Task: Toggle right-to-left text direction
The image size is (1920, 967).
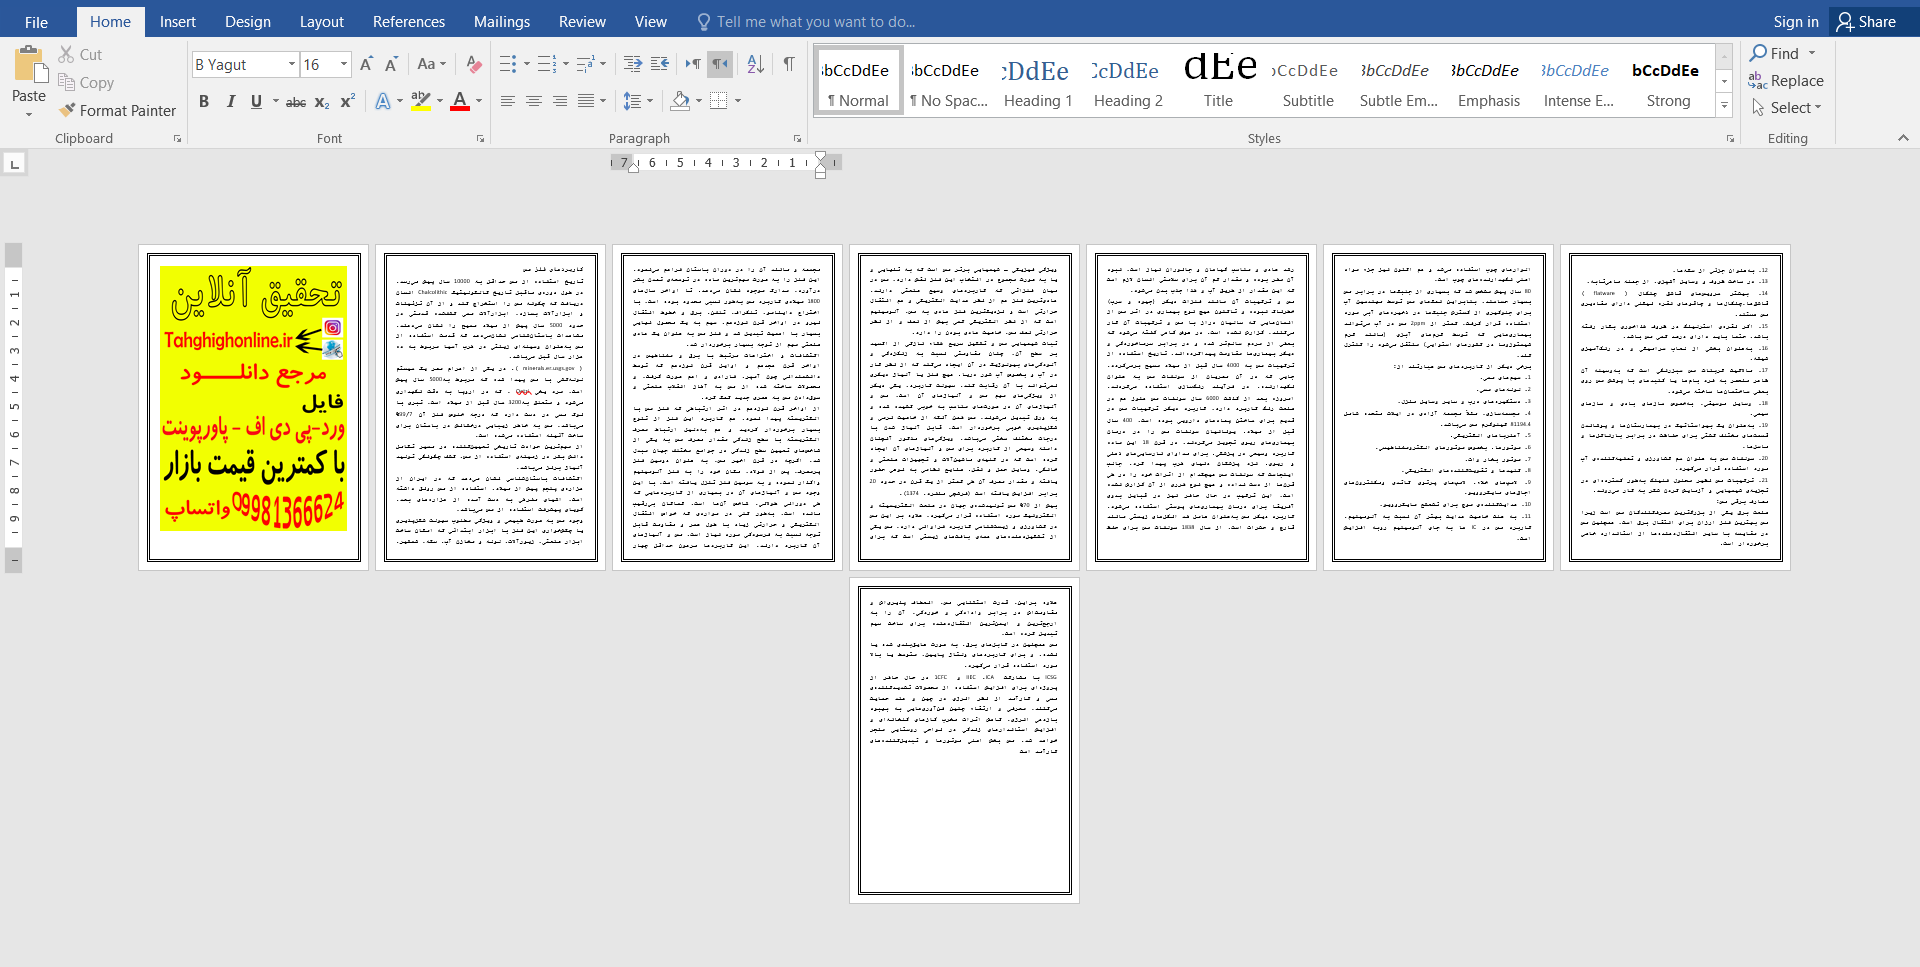Action: (x=720, y=64)
